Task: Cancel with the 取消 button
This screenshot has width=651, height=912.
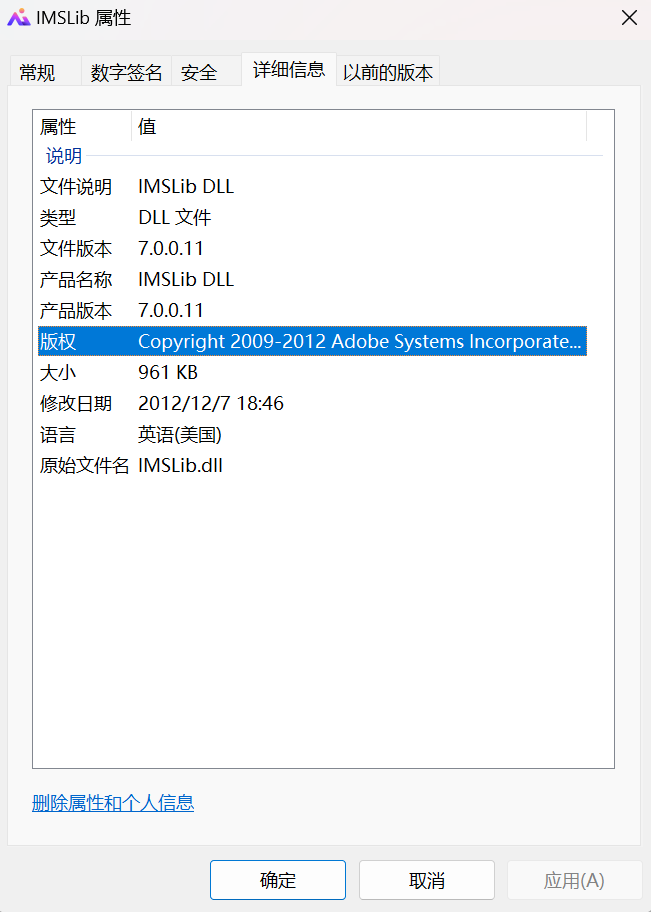Action: (x=427, y=880)
